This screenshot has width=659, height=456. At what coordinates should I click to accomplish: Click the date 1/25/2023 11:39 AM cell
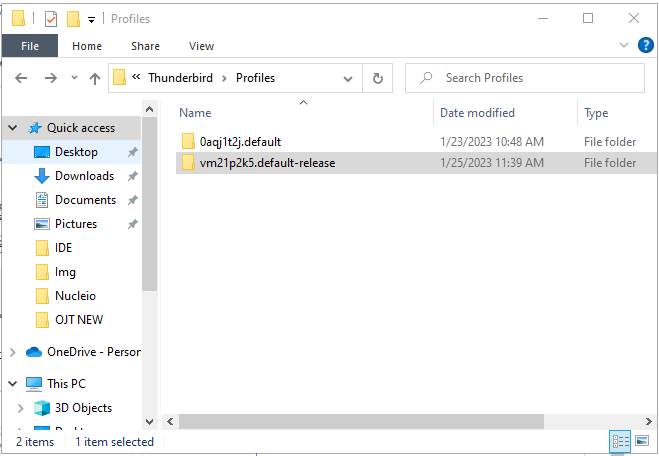pos(492,163)
